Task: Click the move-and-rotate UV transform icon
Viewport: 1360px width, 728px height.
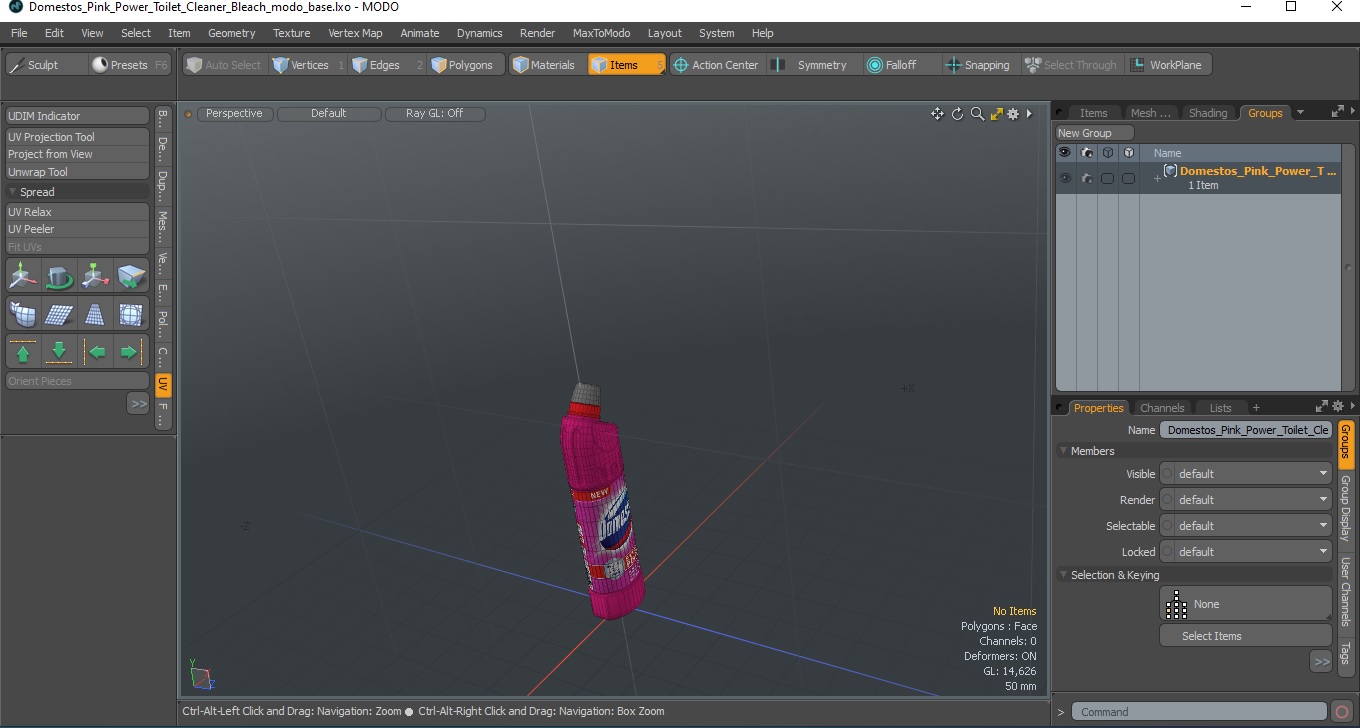Action: [x=23, y=276]
